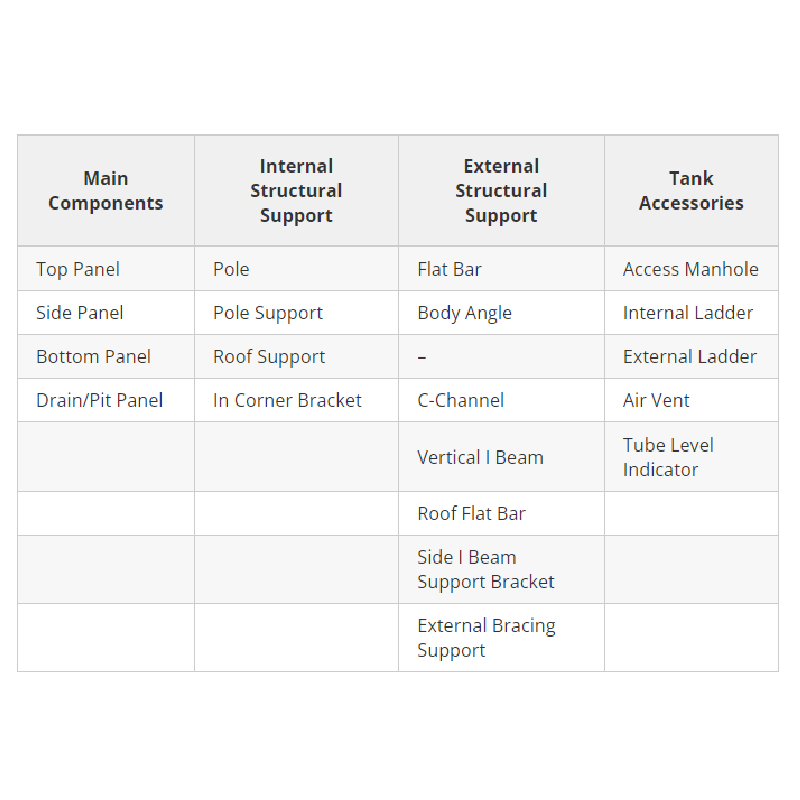
Task: Click the C-Channel cell
Action: pyautogui.click(x=460, y=400)
